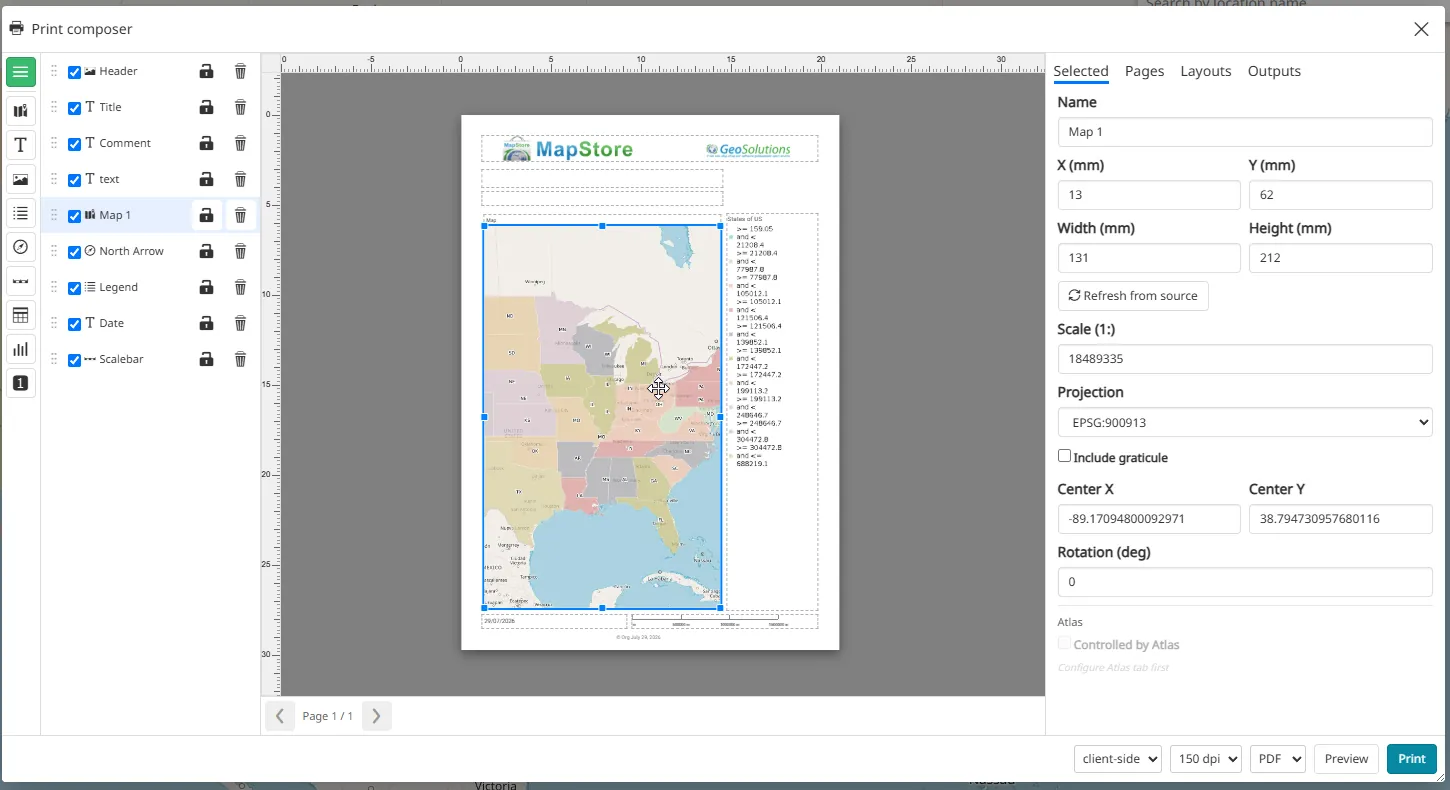
Task: Click the green layers list toggle icon
Action: [x=20, y=72]
